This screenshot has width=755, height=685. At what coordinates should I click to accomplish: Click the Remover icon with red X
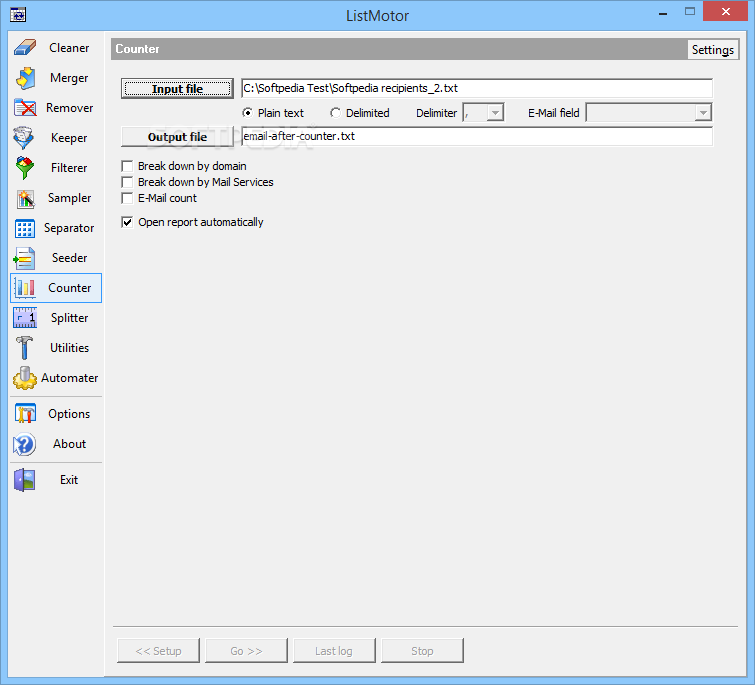coord(25,108)
